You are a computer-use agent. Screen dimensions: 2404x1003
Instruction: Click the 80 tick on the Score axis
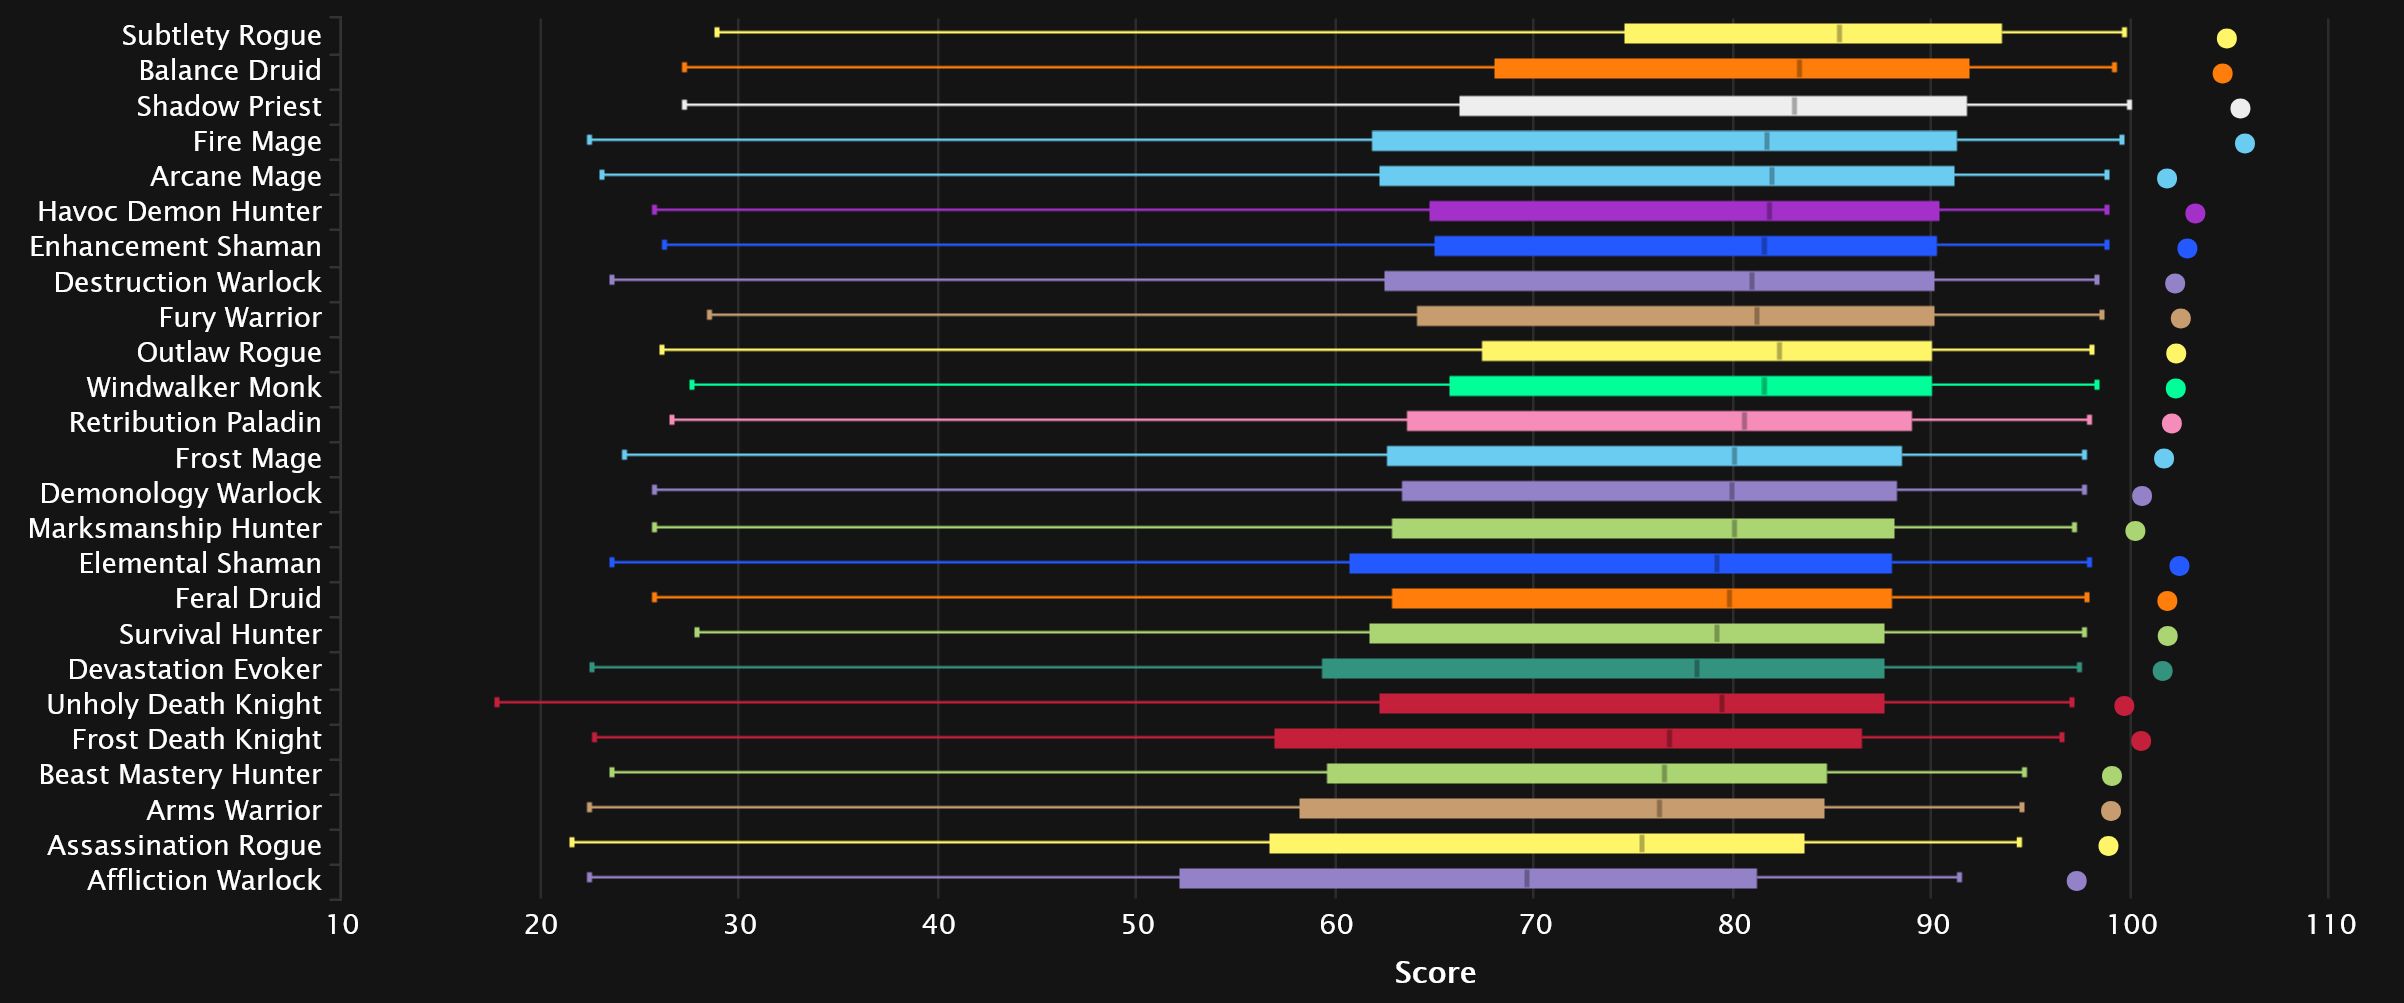1733,924
